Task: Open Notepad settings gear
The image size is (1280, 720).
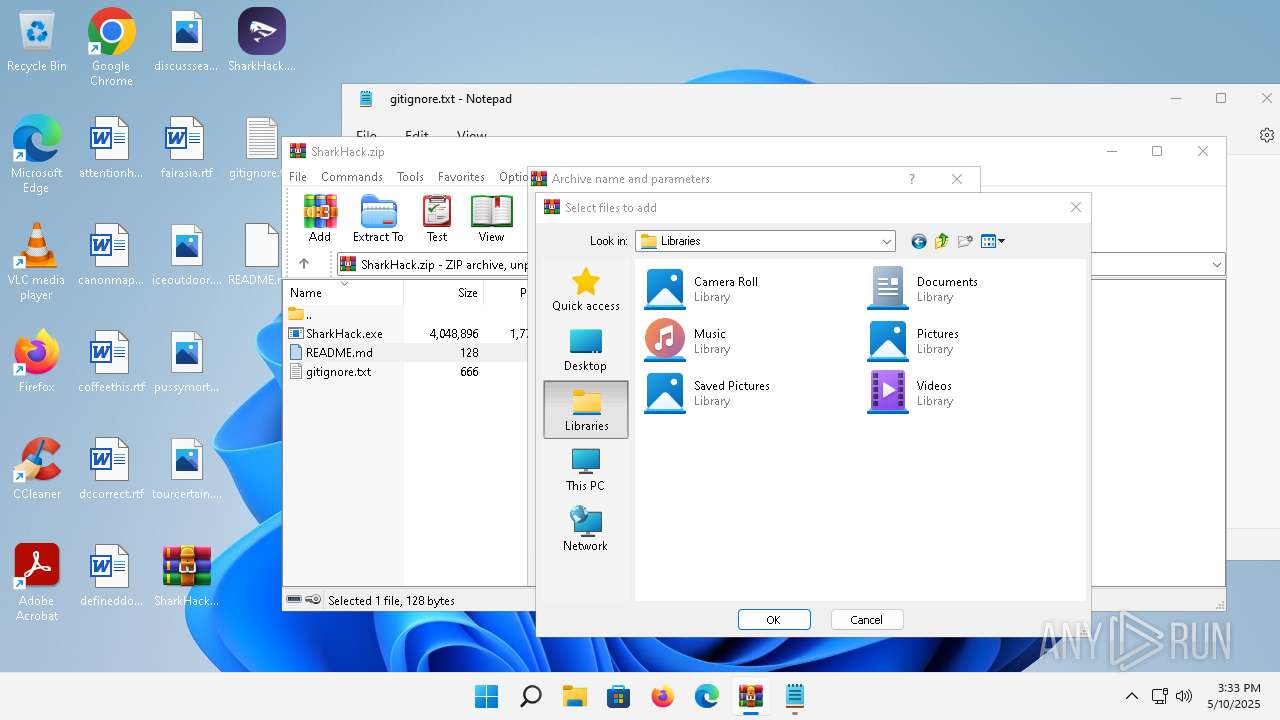Action: (x=1267, y=135)
